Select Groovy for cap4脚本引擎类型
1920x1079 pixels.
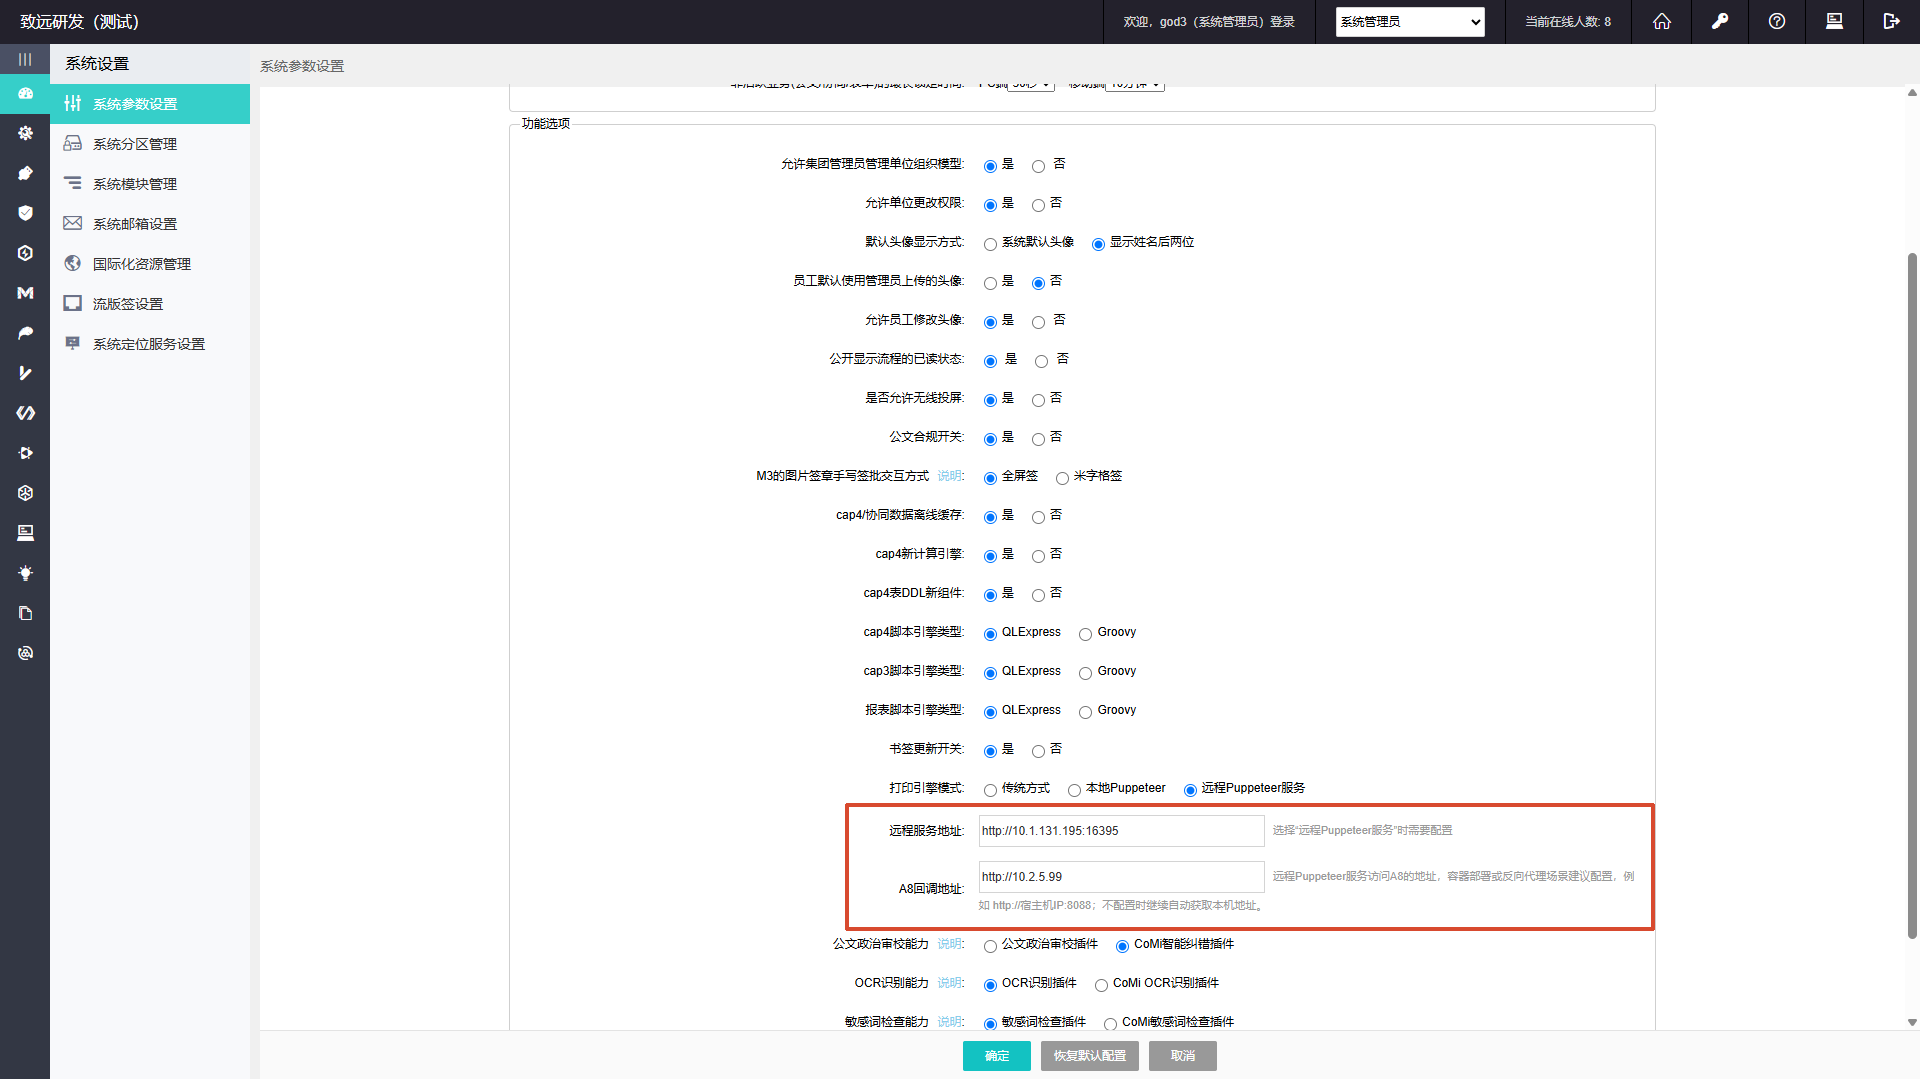tap(1085, 634)
